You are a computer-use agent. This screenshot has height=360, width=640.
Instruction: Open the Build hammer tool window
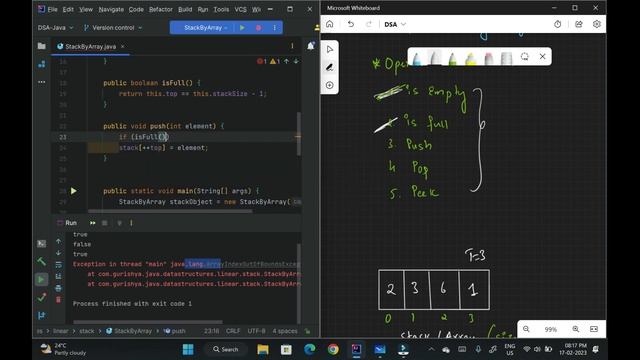coord(42,261)
